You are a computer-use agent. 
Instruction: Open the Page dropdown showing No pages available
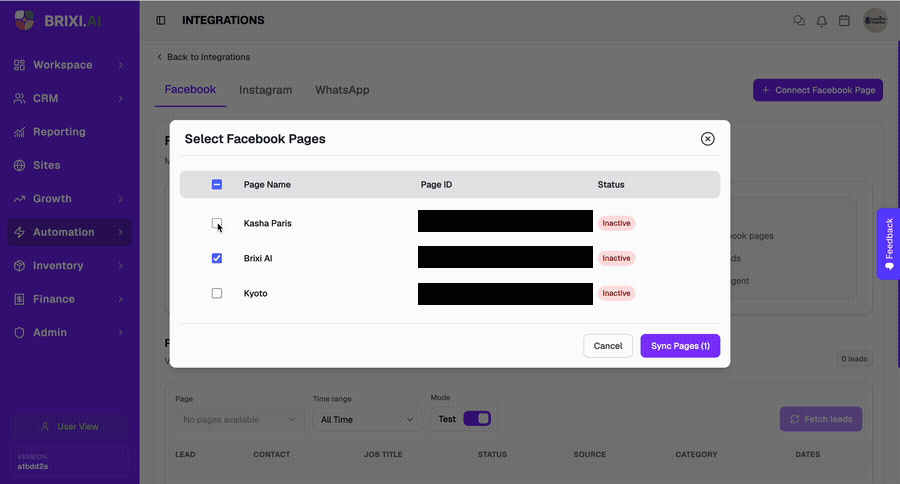(239, 420)
